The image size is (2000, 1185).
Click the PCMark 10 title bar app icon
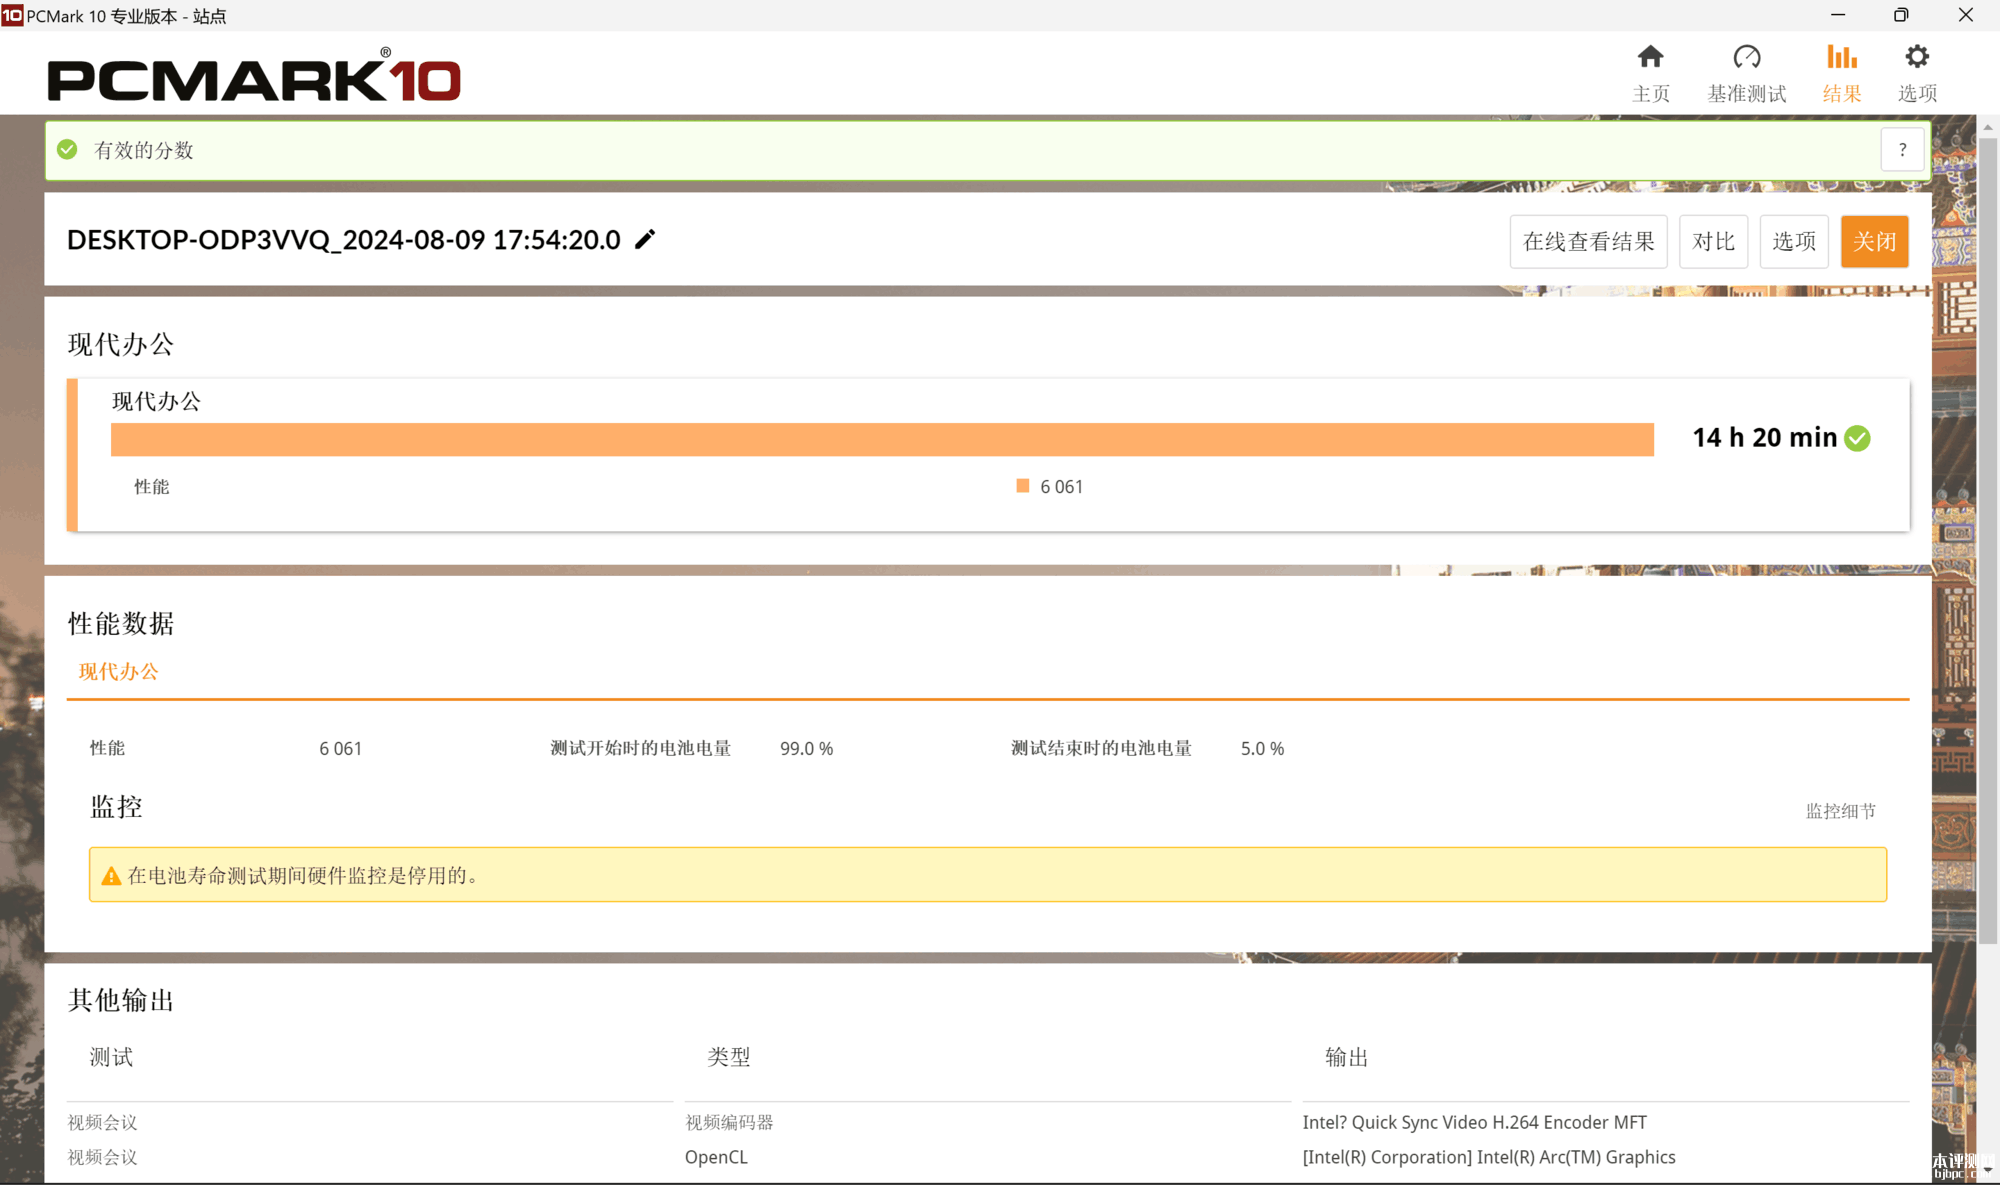pyautogui.click(x=12, y=15)
